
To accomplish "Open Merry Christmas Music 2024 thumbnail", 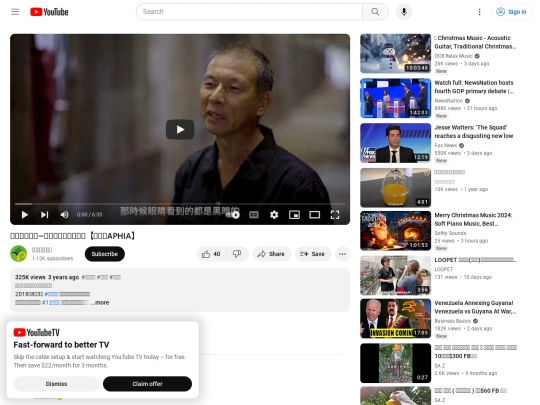I will pos(395,231).
